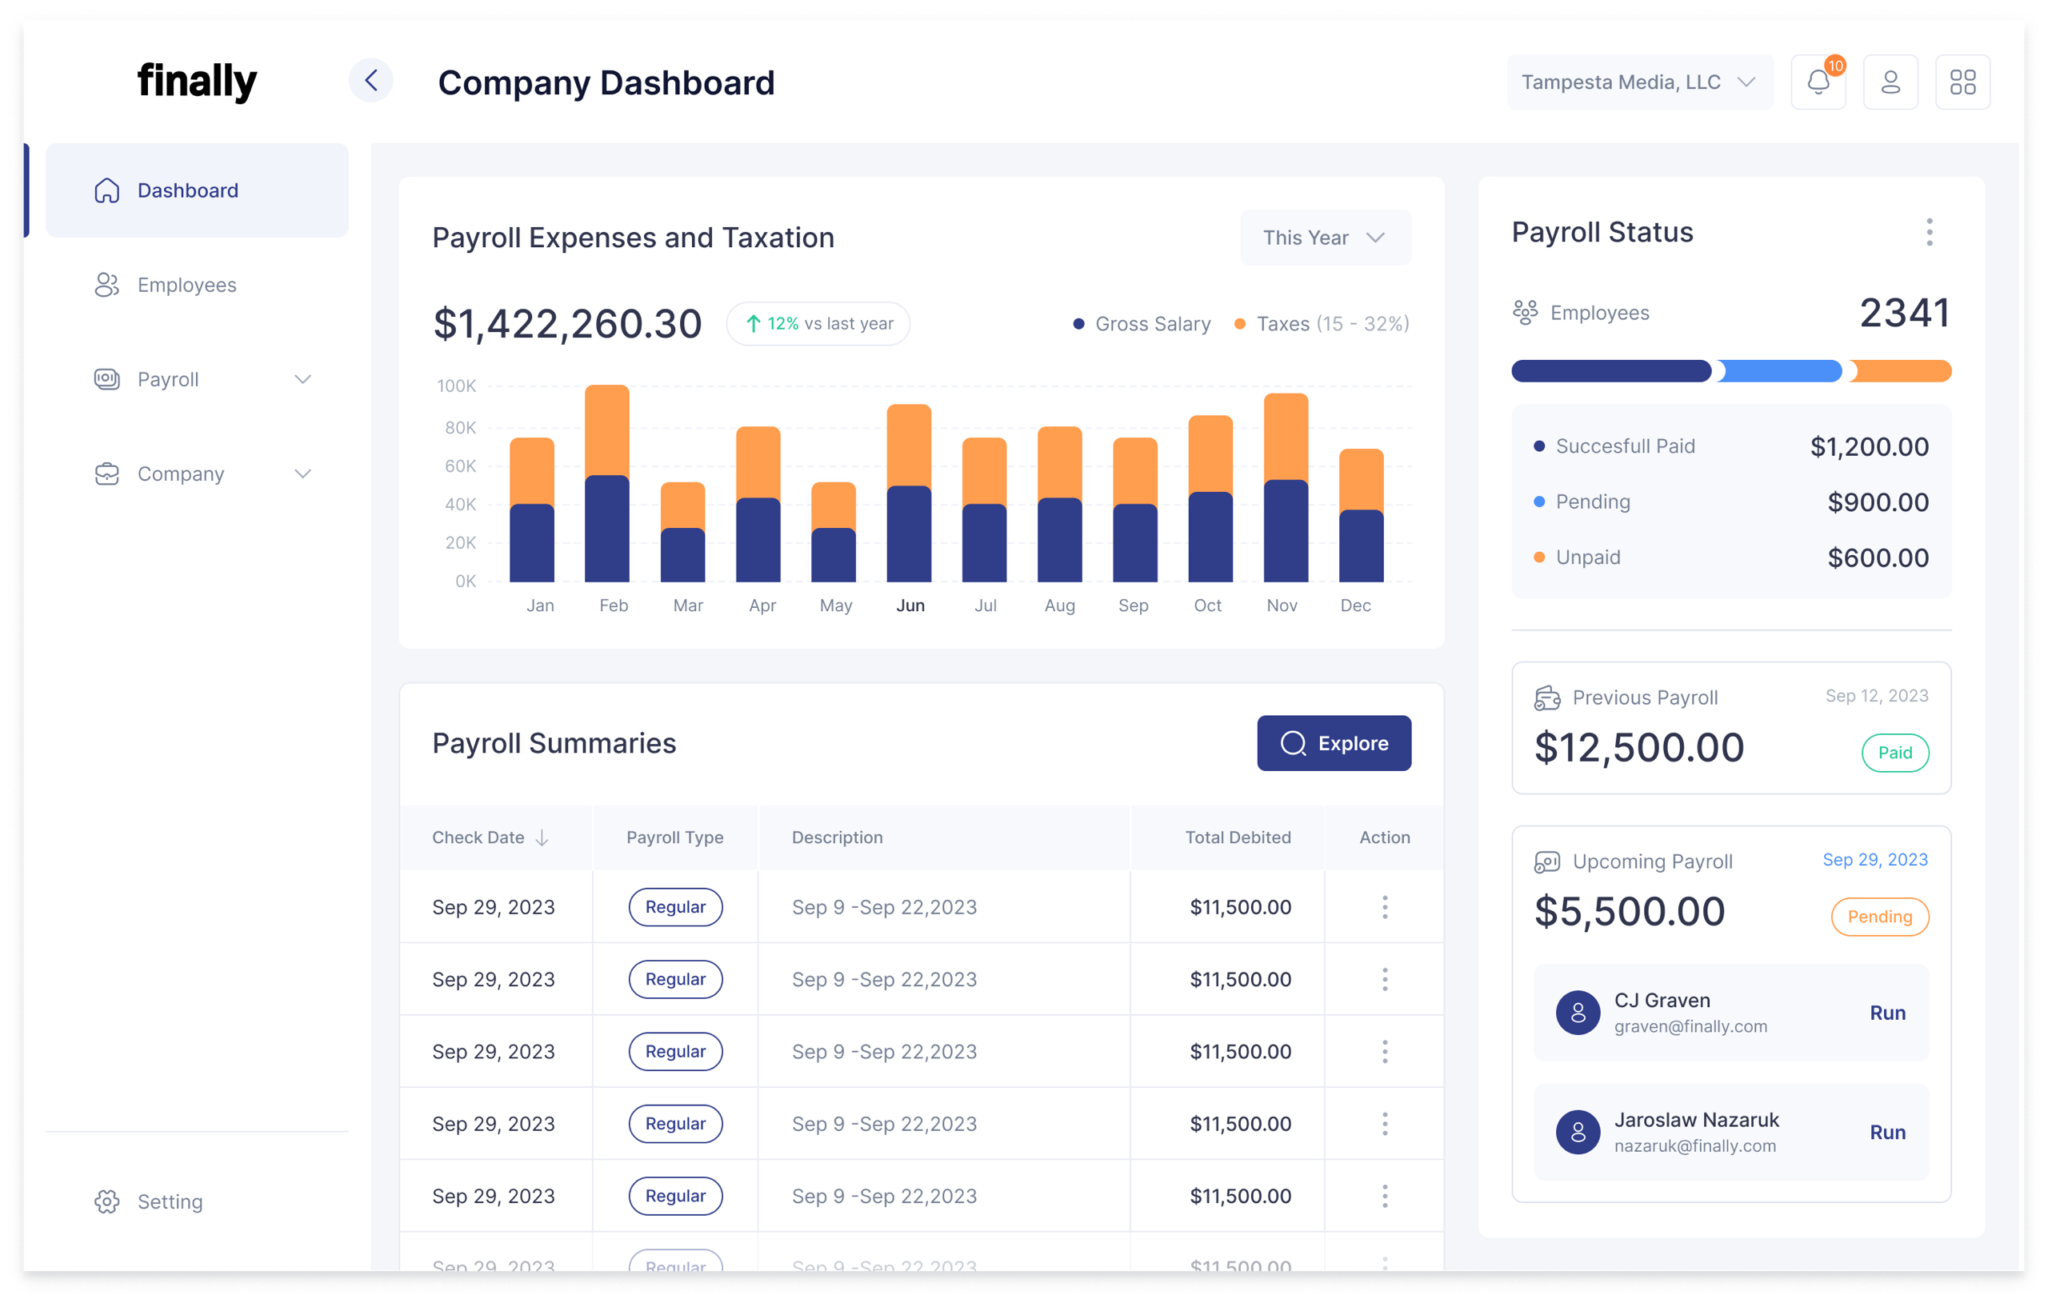
Task: Expand the Payroll sidebar submenu
Action: click(x=302, y=379)
